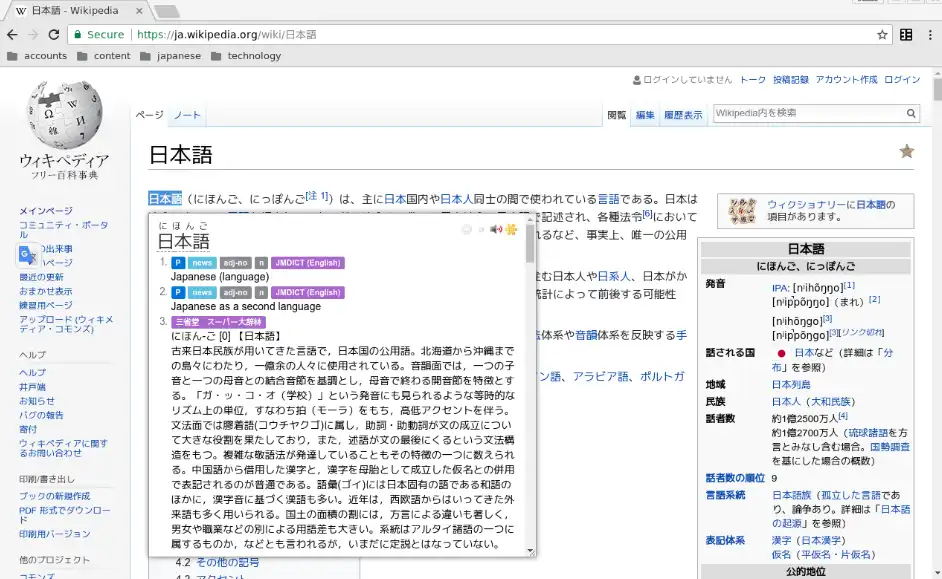
Task: Click the 言語系統 infobox label link
Action: click(726, 495)
